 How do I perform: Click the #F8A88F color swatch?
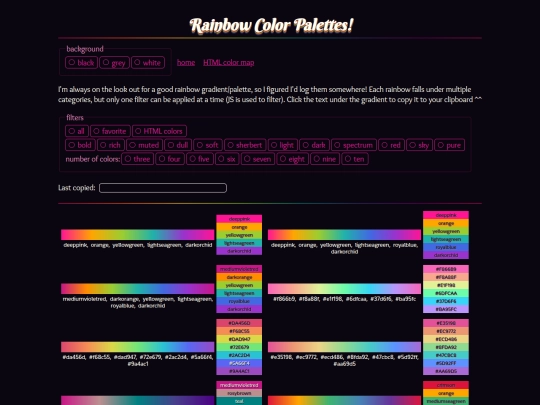[x=446, y=277]
